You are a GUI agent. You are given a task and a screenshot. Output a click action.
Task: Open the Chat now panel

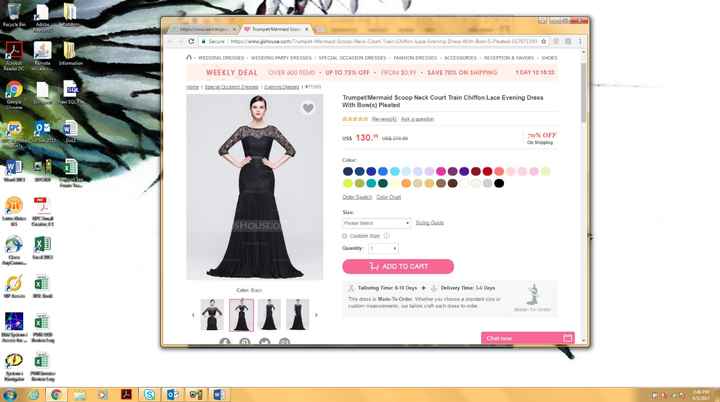(x=528, y=339)
